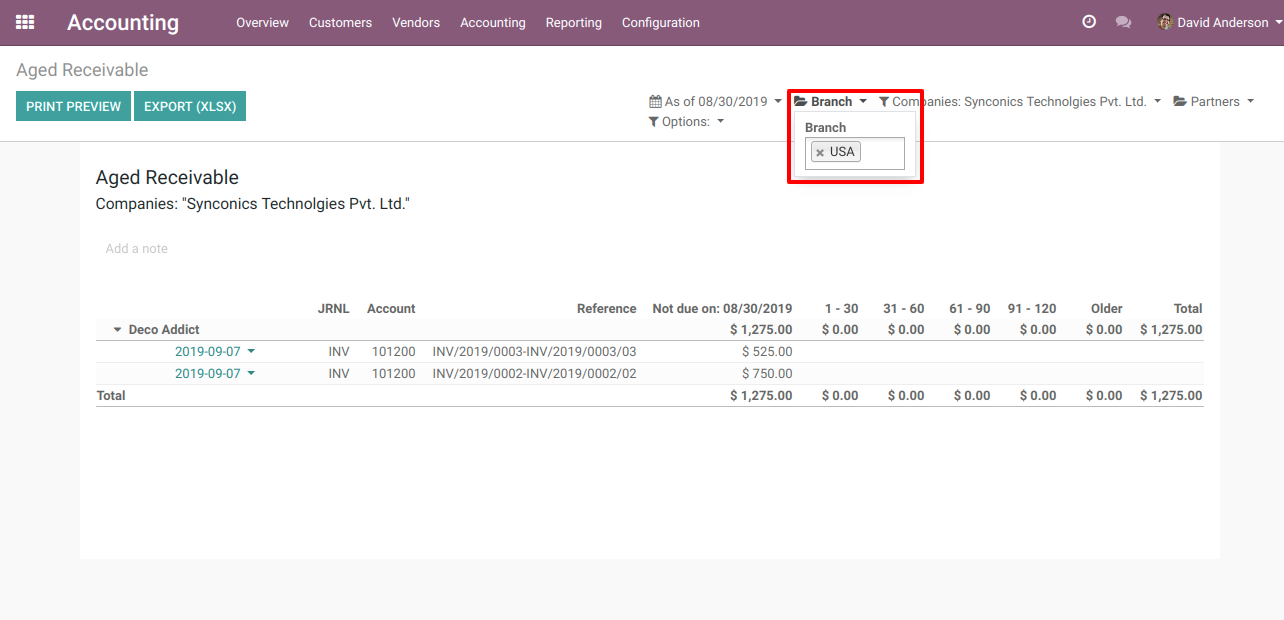
Task: Open the Vendors menu
Action: (416, 23)
